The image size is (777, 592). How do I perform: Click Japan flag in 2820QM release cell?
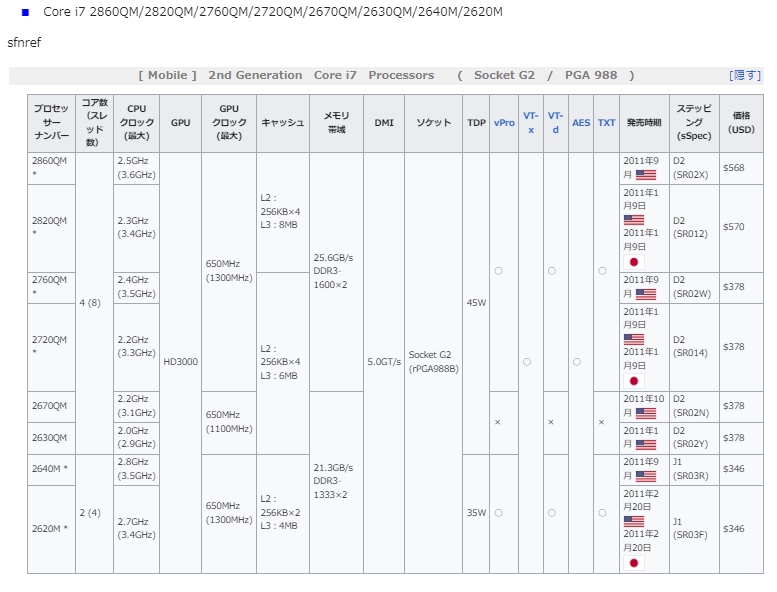pos(634,262)
